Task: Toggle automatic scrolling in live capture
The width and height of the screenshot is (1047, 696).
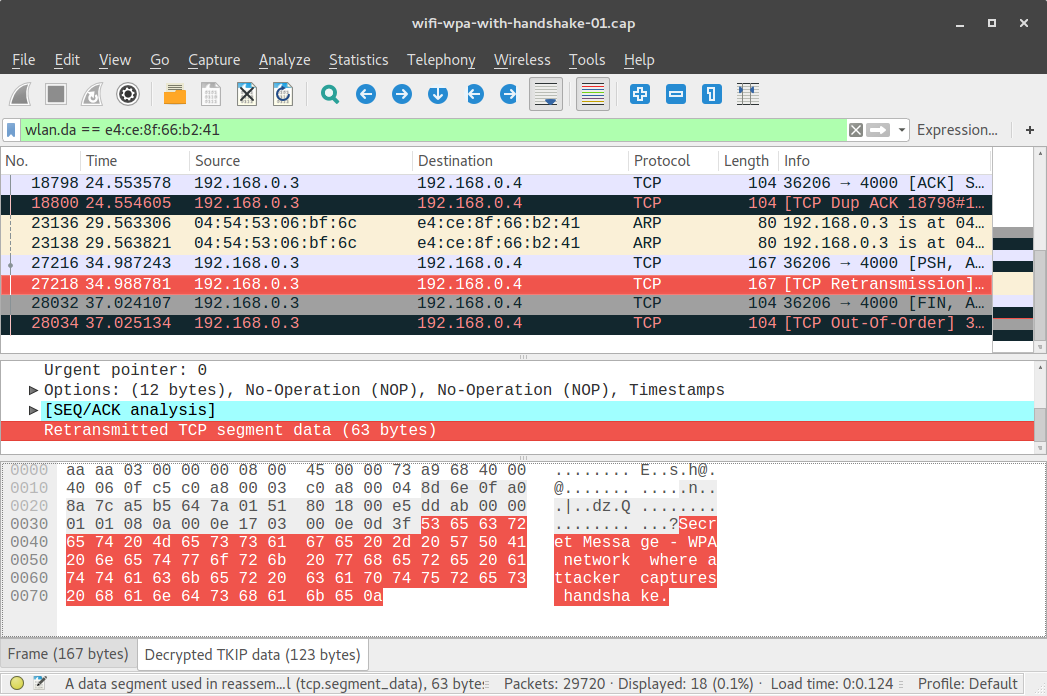Action: tap(545, 93)
